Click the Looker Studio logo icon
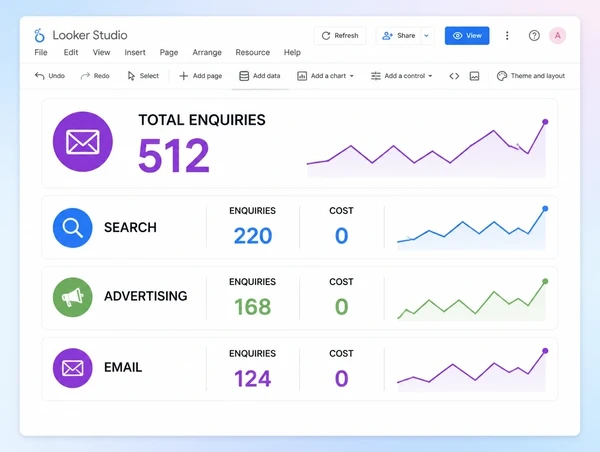600x452 pixels. coord(39,35)
